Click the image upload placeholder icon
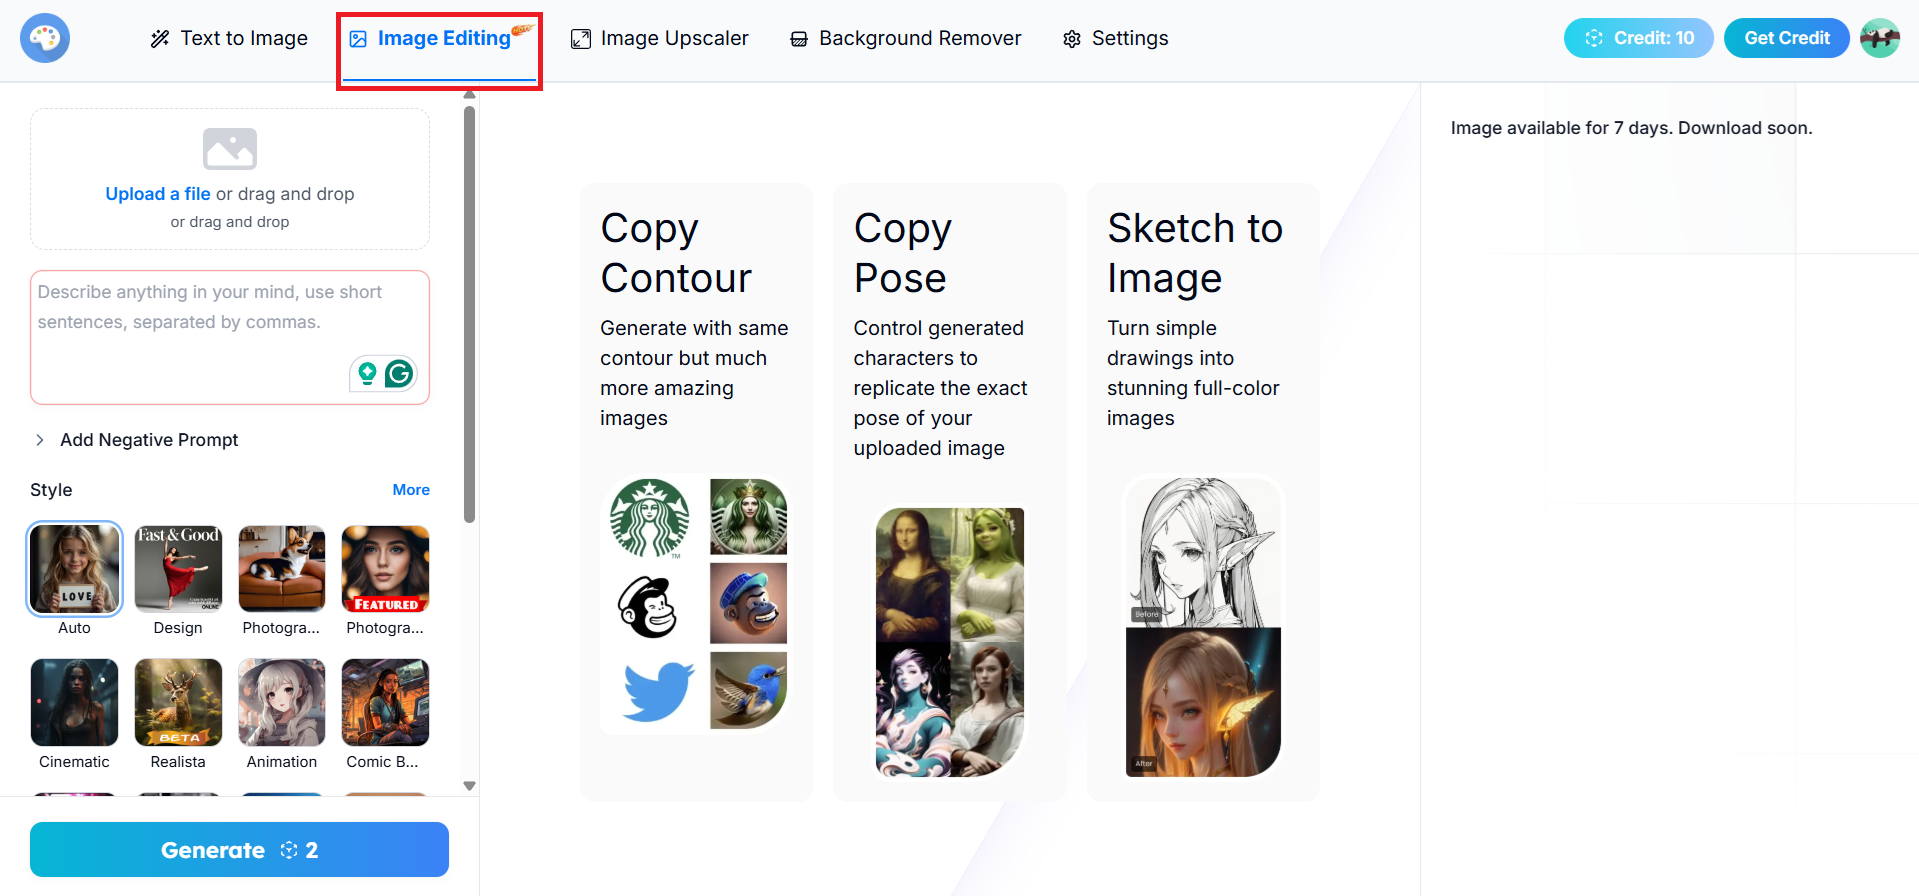Viewport: 1919px width, 896px height. tap(230, 149)
